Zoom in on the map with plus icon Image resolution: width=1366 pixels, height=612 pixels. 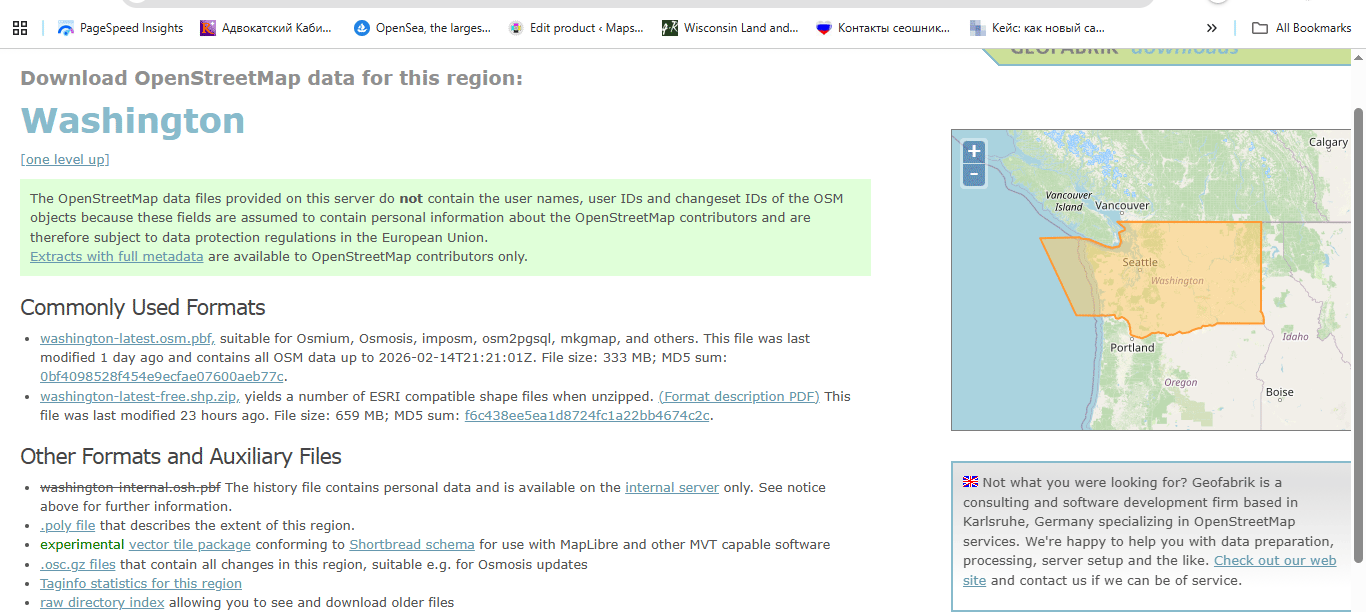972,151
